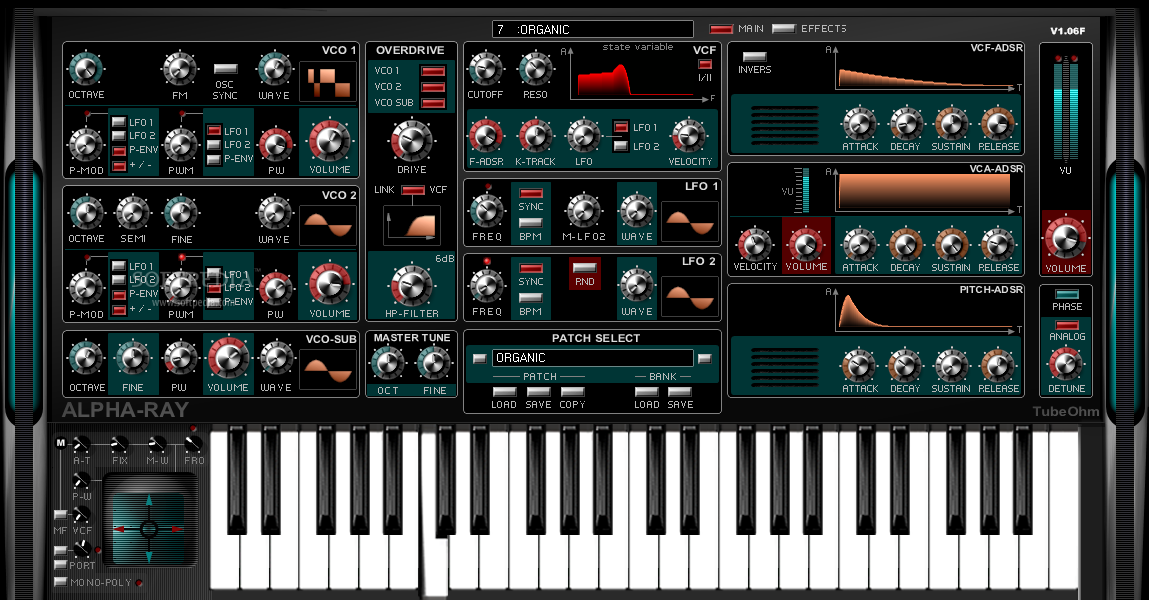Click the PITCH-ADSR DECAY knob
This screenshot has height=600, width=1149.
(x=906, y=366)
